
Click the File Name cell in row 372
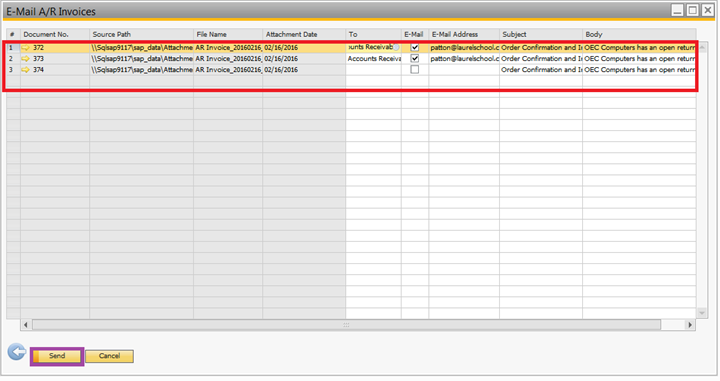pos(228,48)
